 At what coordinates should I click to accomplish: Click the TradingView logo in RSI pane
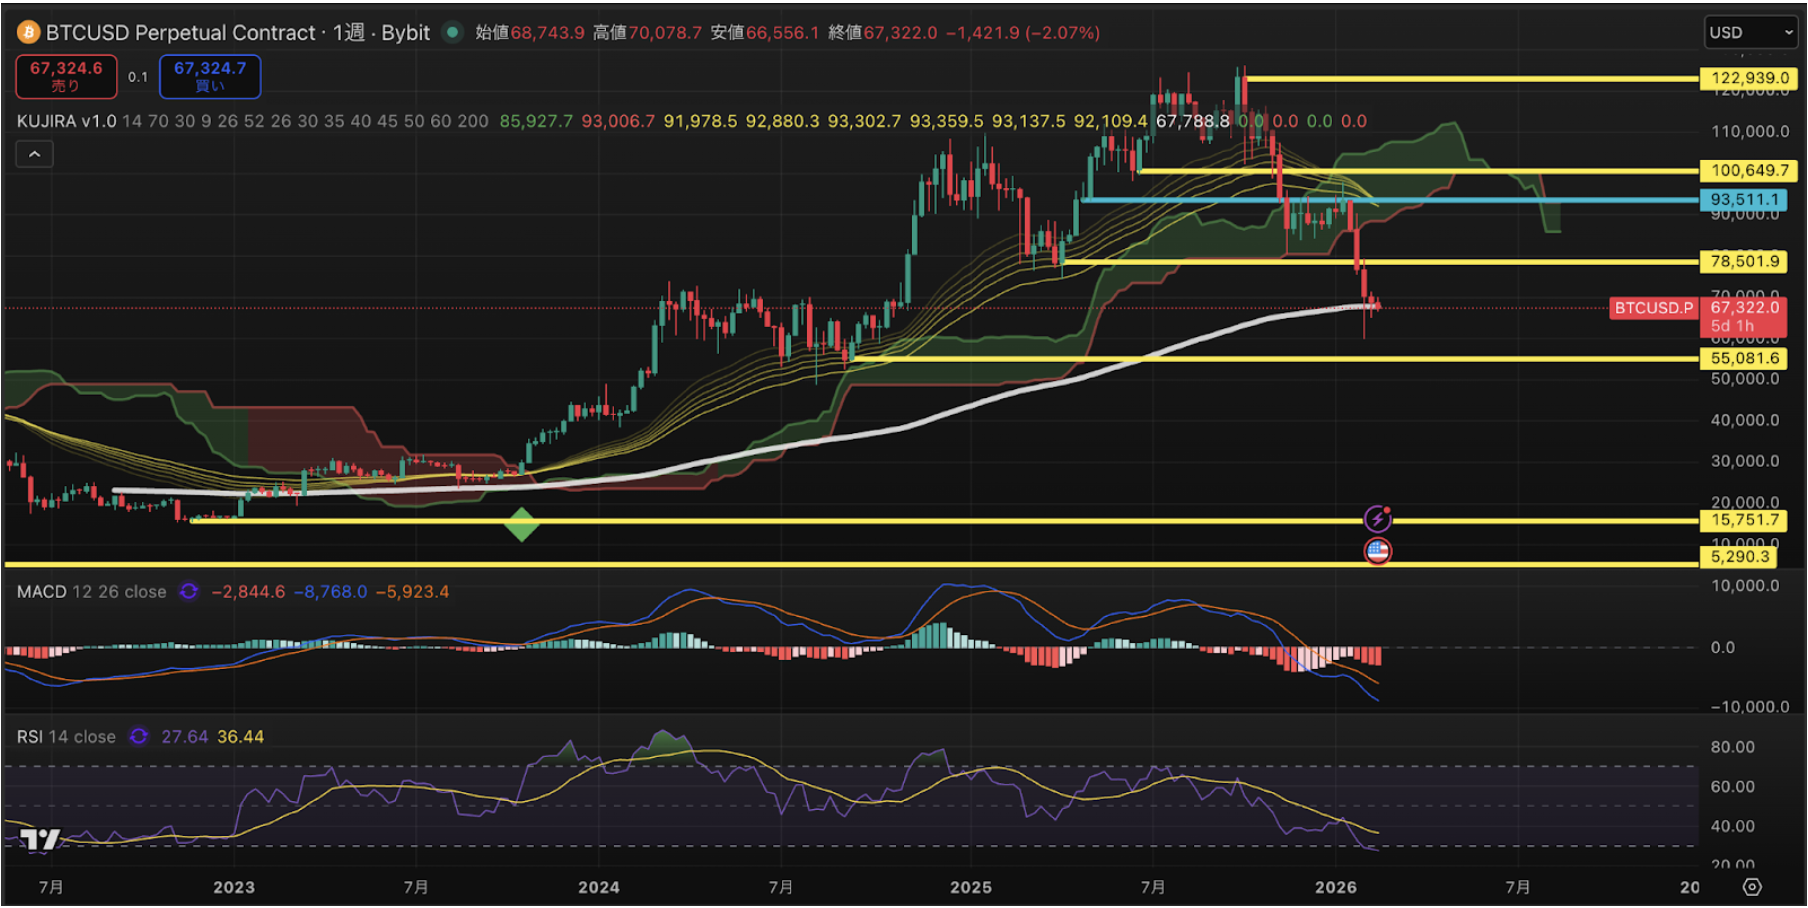(41, 839)
